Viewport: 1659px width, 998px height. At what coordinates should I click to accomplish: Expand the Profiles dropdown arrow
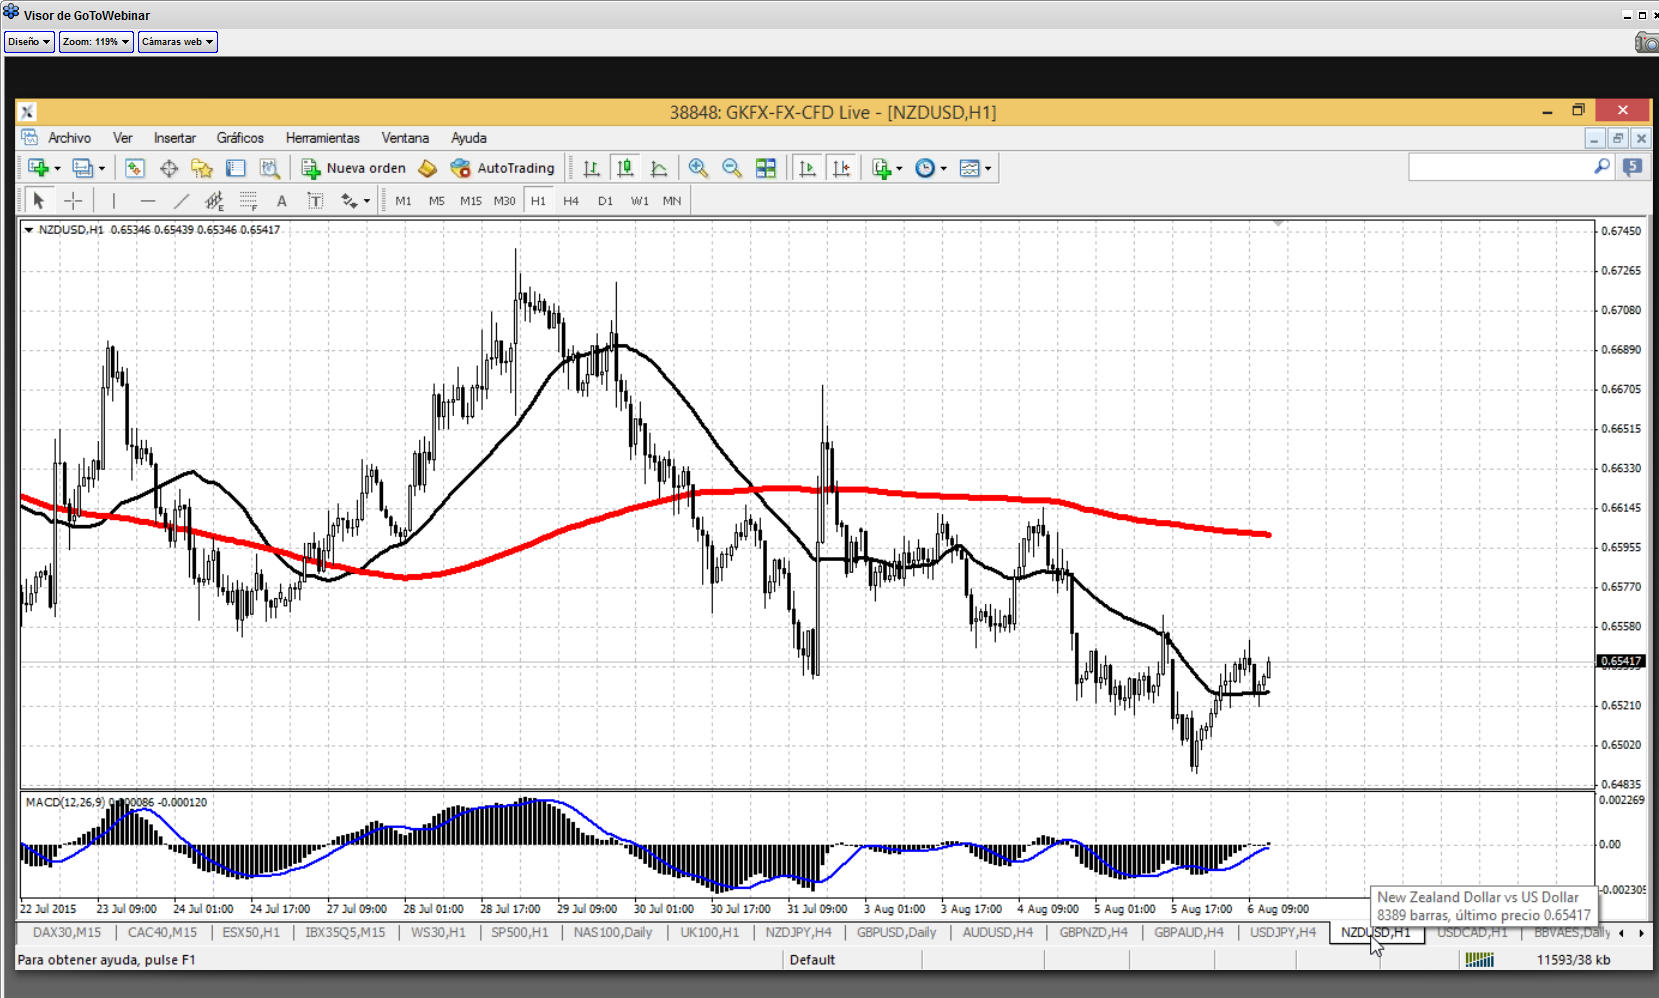point(101,168)
